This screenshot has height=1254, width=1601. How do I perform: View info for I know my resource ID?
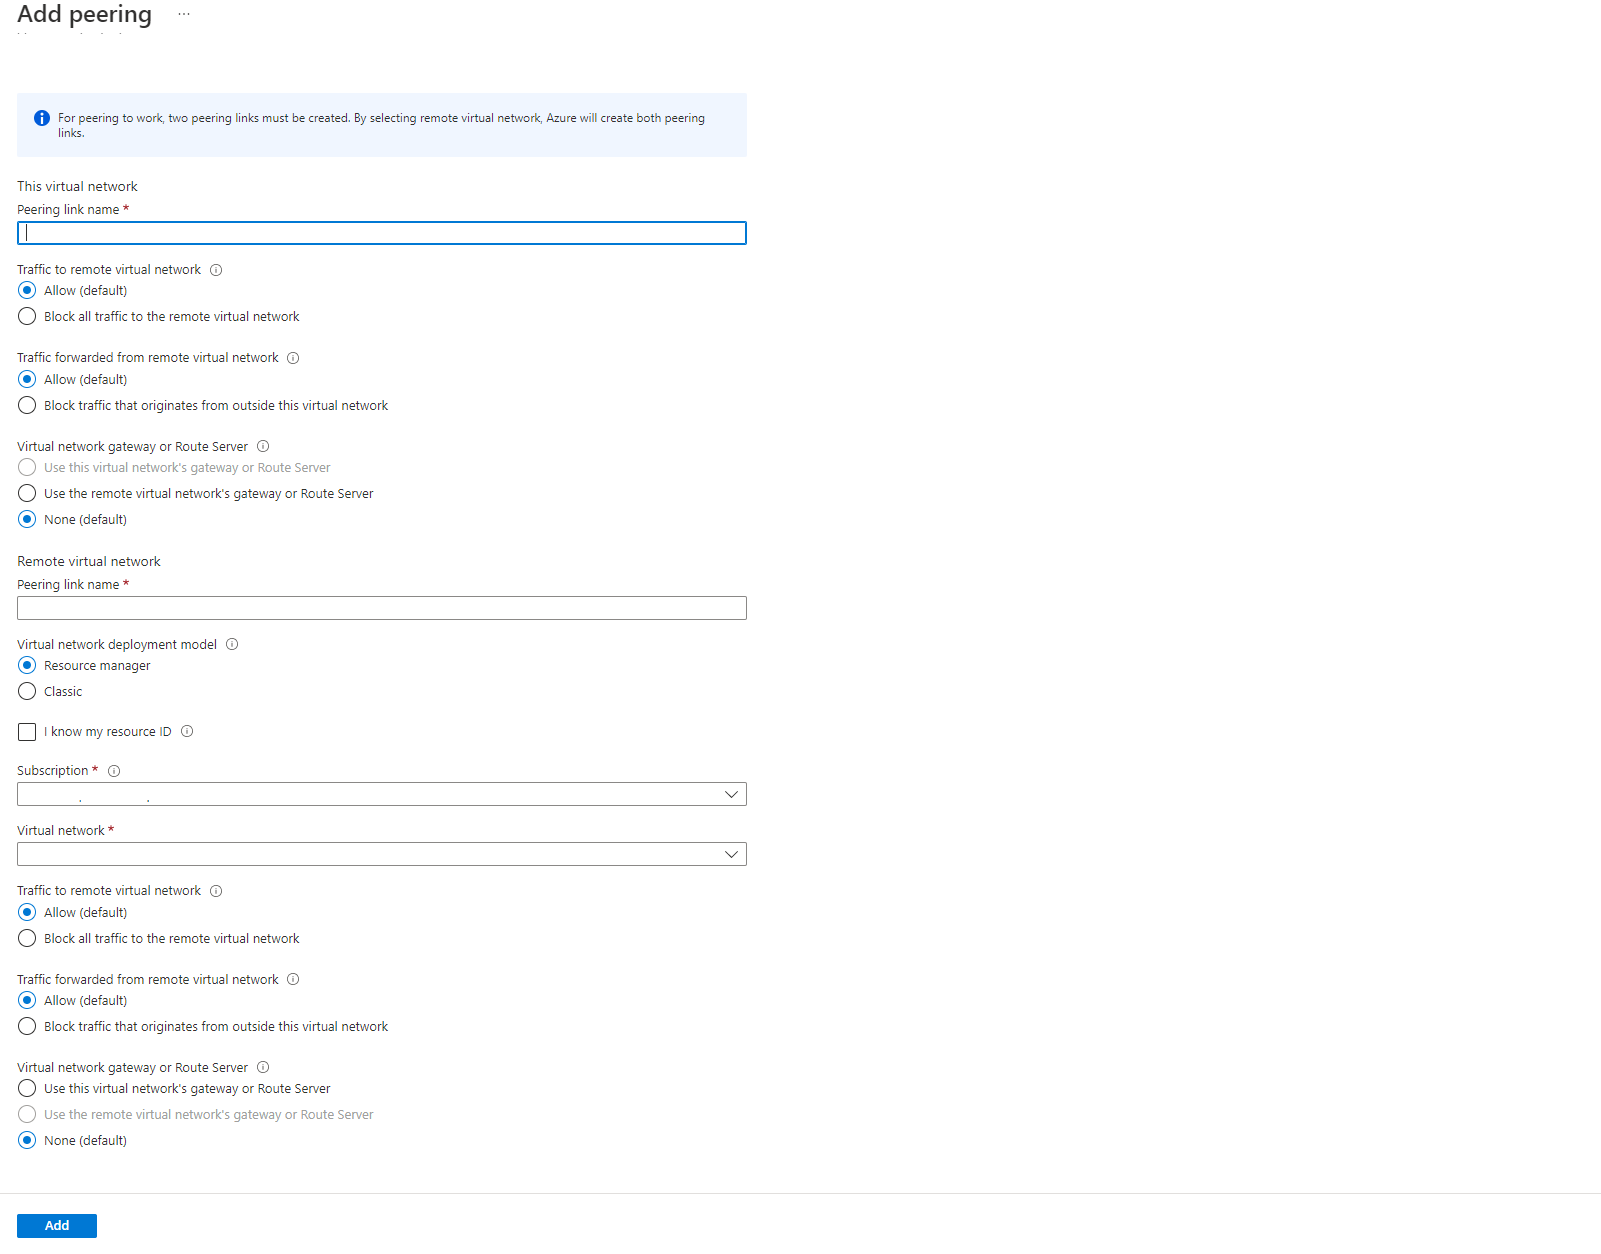pos(187,731)
